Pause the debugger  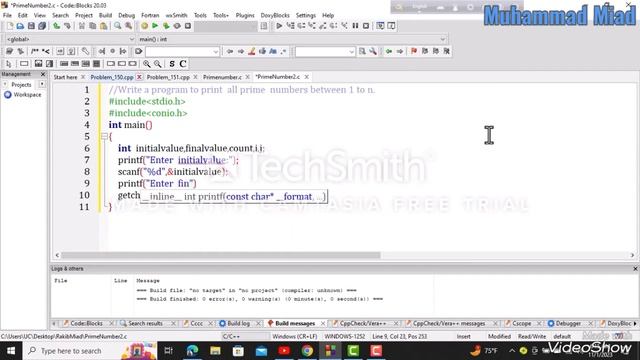pyautogui.click(x=355, y=26)
